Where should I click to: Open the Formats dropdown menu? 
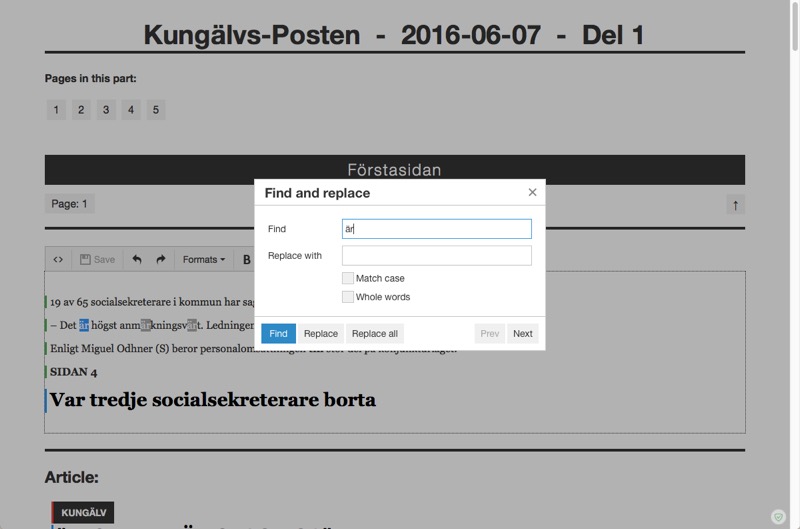203,260
